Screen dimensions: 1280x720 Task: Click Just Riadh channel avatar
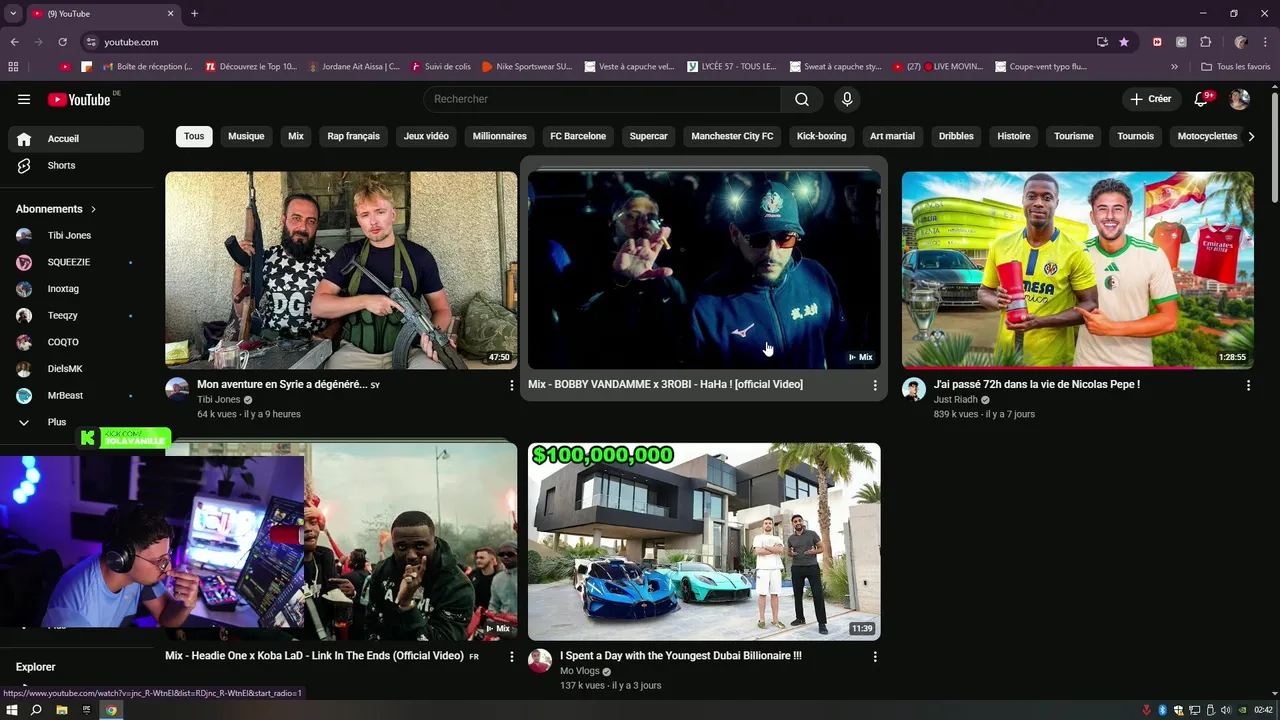pyautogui.click(x=914, y=389)
